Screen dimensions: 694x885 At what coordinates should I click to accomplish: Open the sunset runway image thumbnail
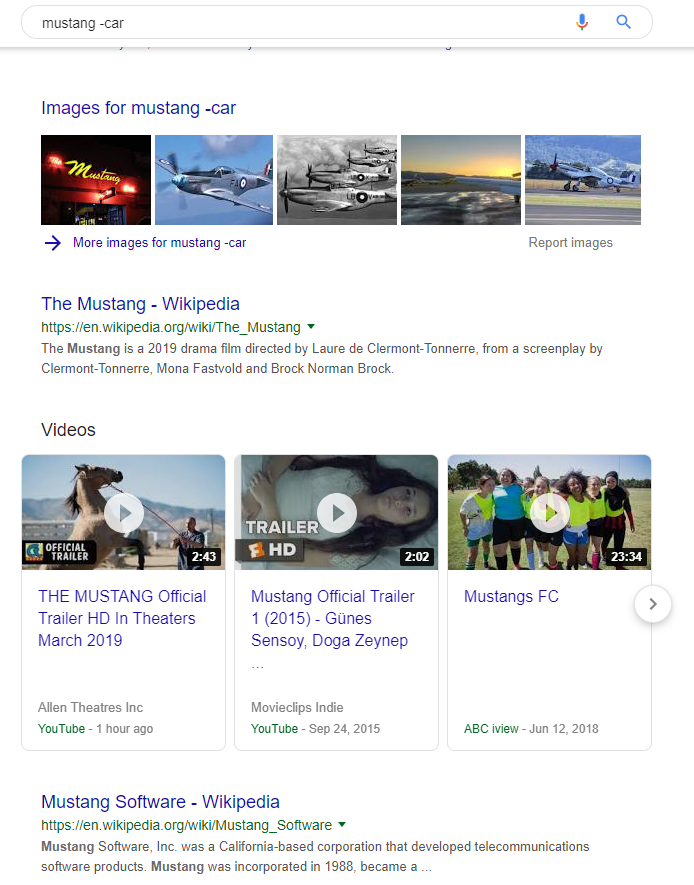tap(461, 179)
